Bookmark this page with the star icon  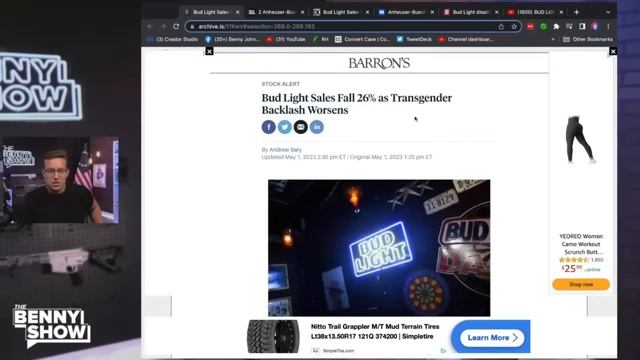pyautogui.click(x=514, y=27)
